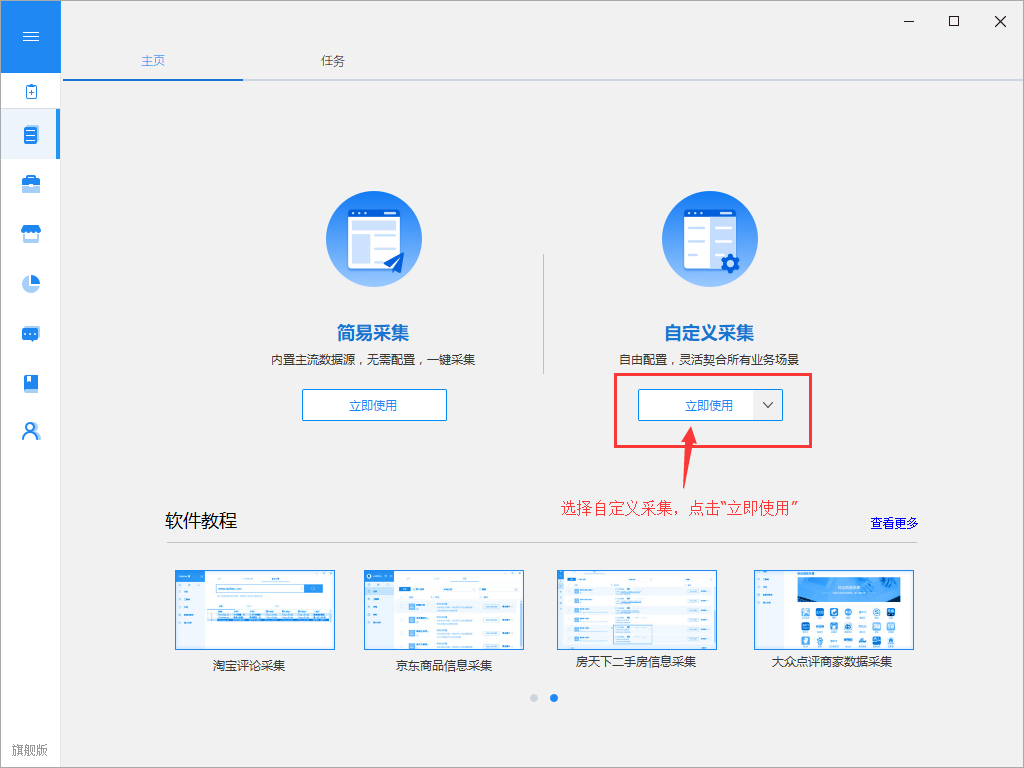1024x768 pixels.
Task: Open the user account profile icon
Action: pyautogui.click(x=30, y=431)
